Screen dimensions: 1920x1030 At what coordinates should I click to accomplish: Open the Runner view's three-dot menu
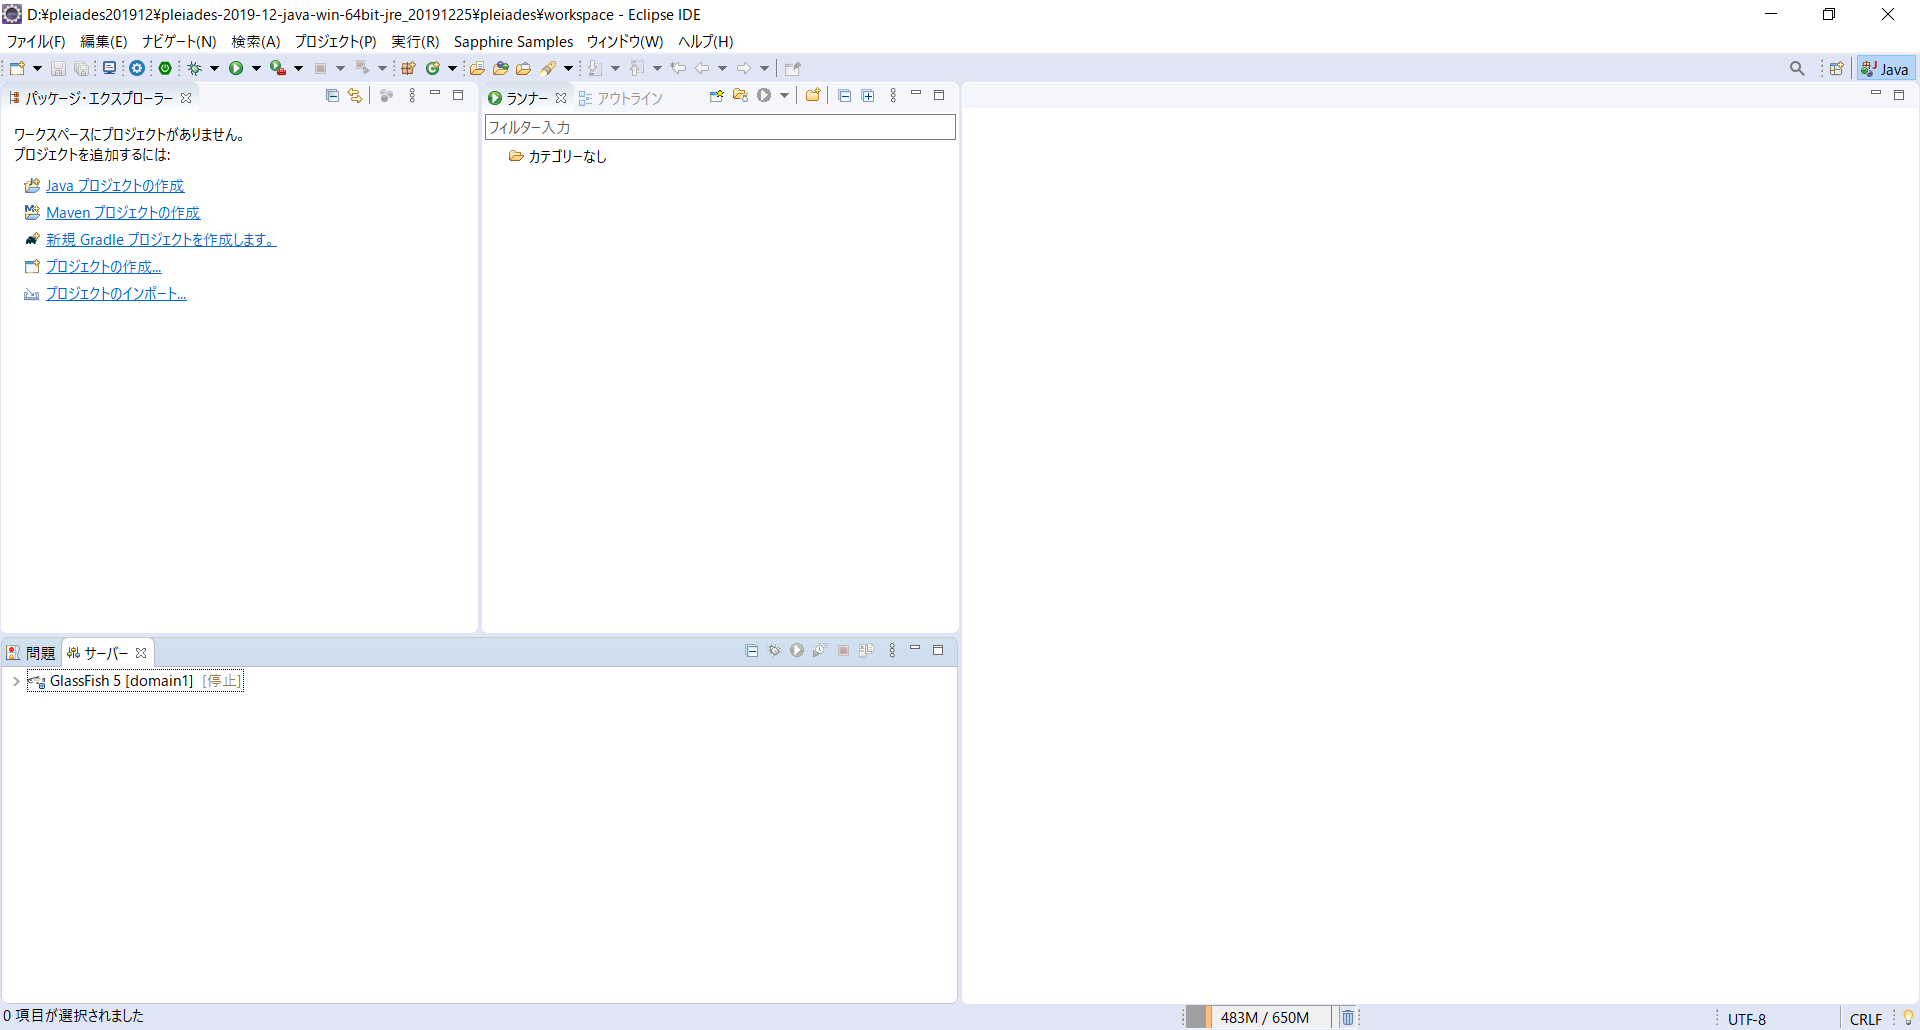tap(893, 96)
